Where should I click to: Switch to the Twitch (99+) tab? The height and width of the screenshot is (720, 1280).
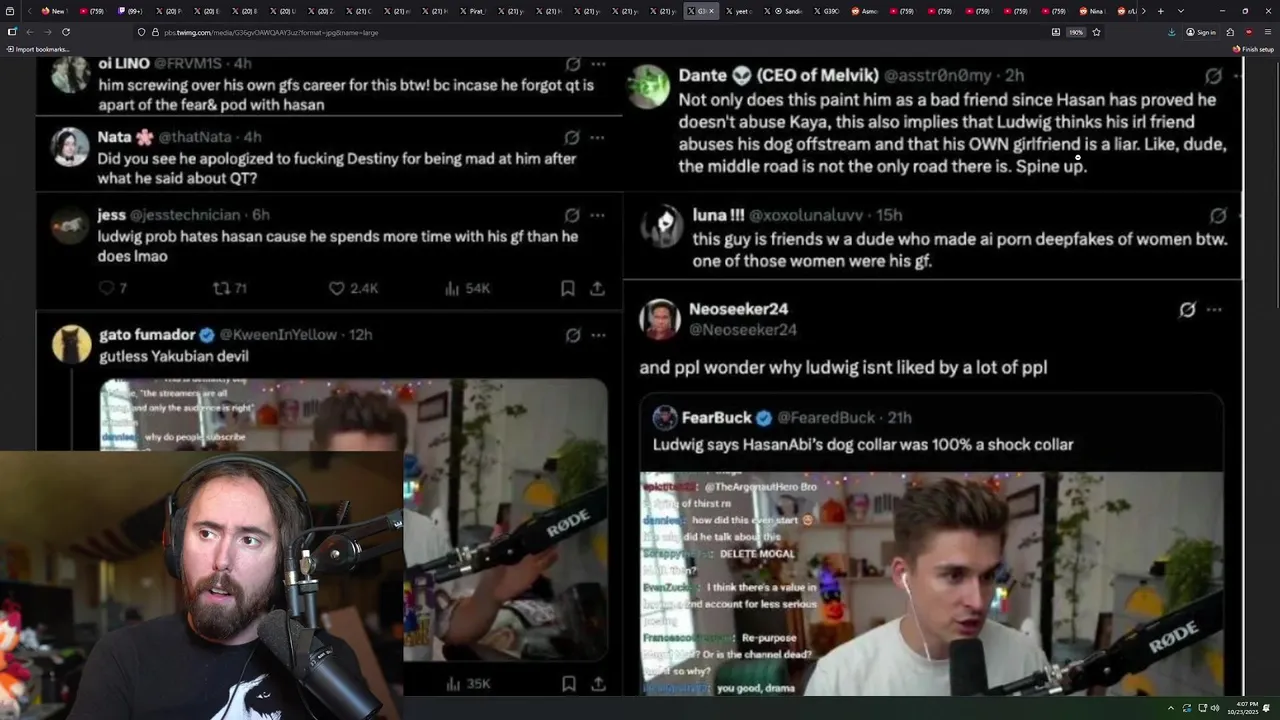130,11
